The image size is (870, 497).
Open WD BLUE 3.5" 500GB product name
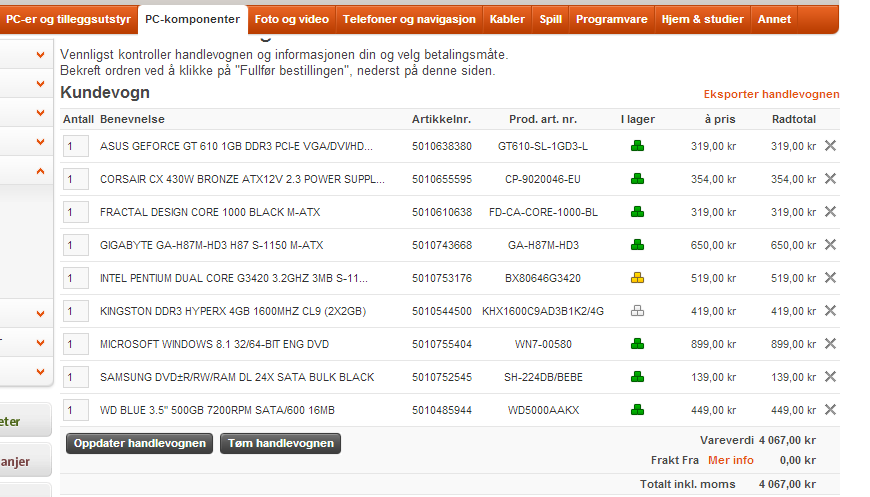(218, 410)
